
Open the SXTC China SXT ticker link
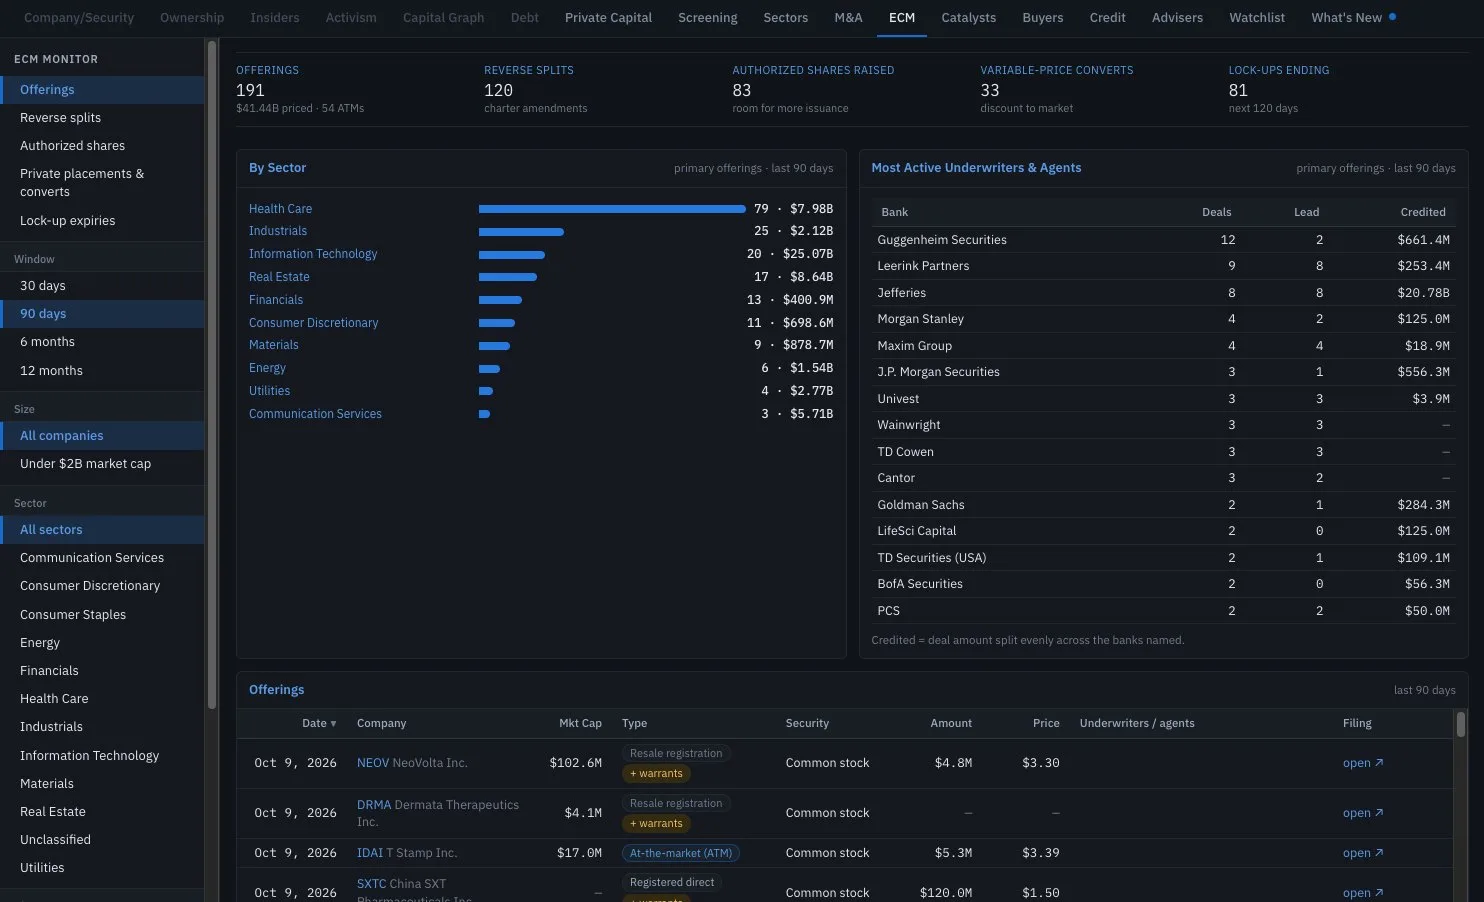click(x=371, y=884)
